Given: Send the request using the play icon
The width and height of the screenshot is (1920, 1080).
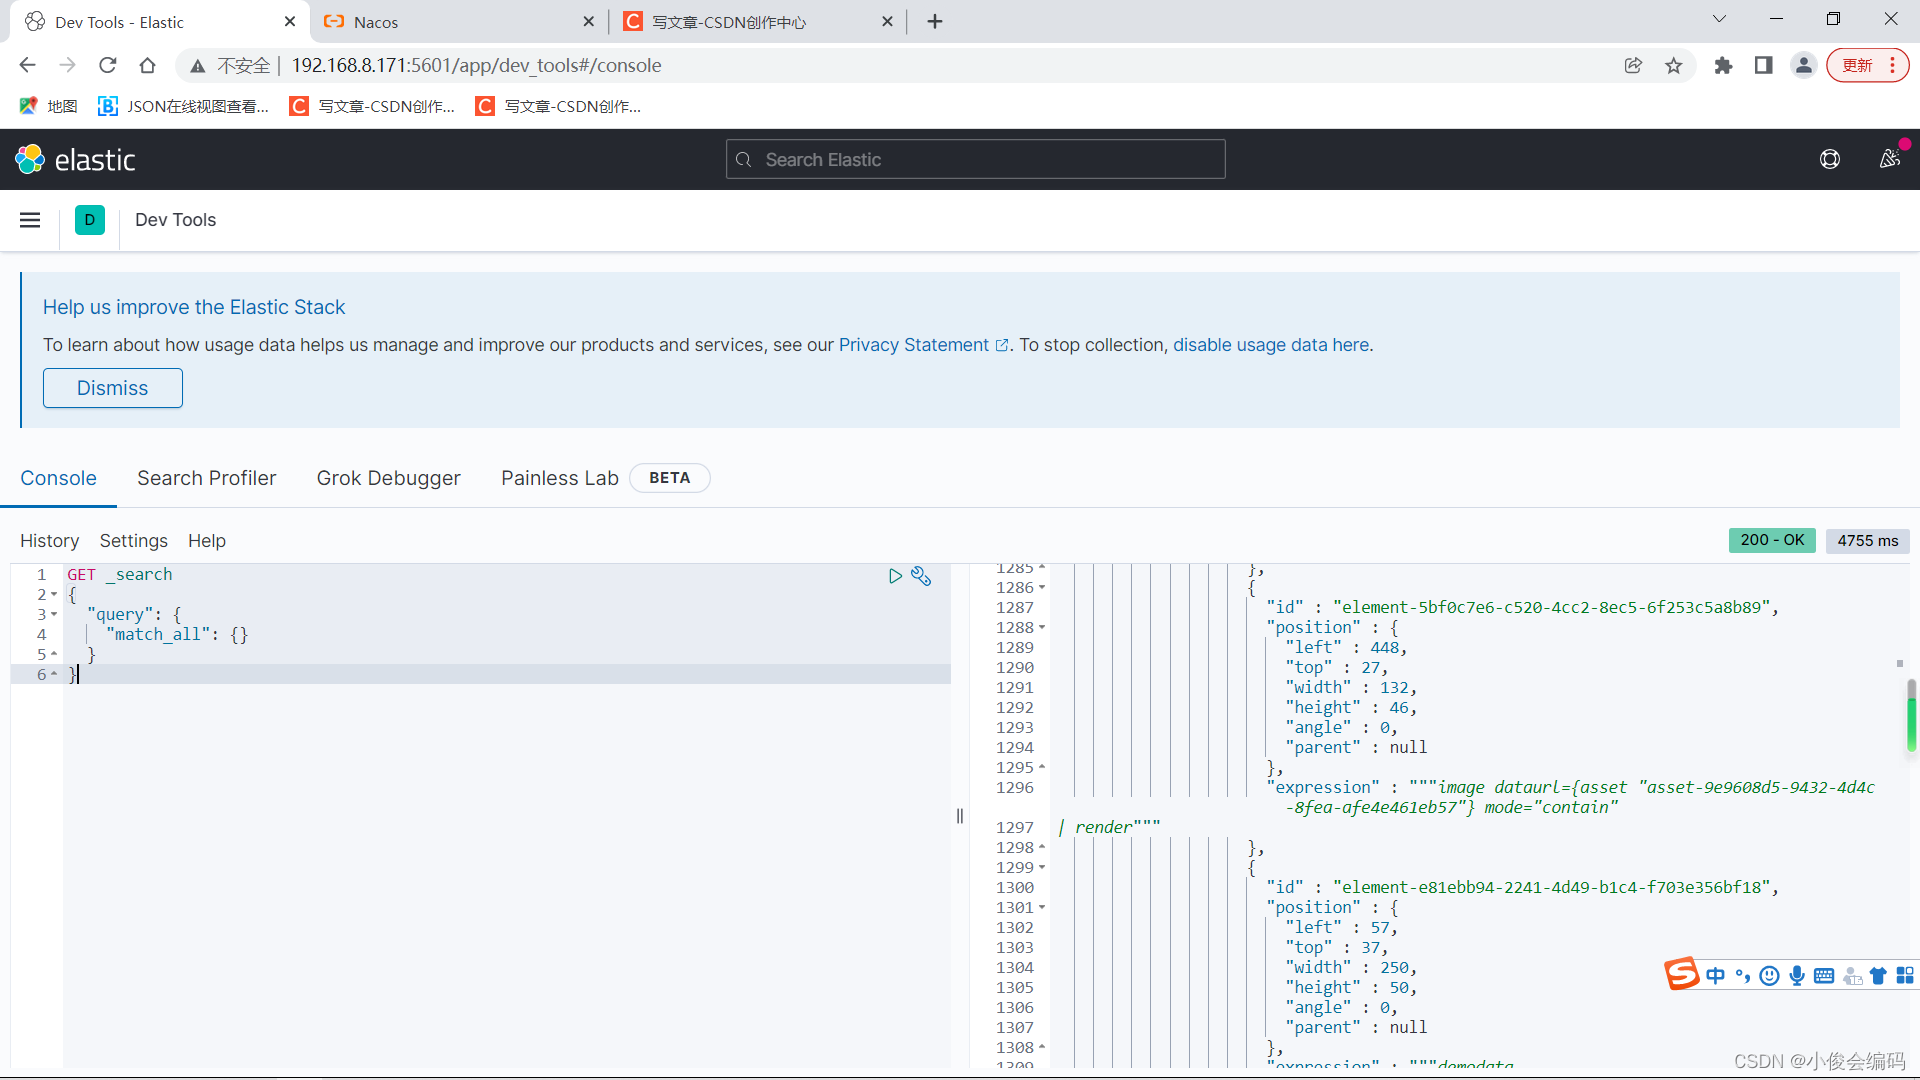Looking at the screenshot, I should 895,576.
